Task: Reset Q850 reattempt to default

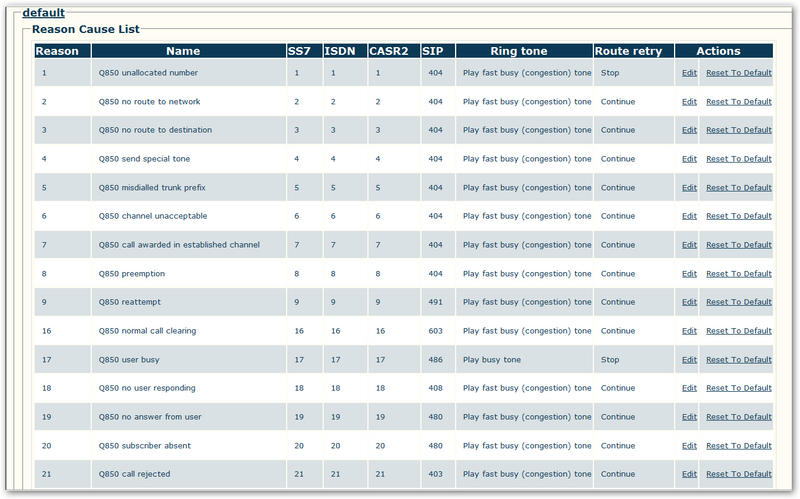Action: point(739,302)
